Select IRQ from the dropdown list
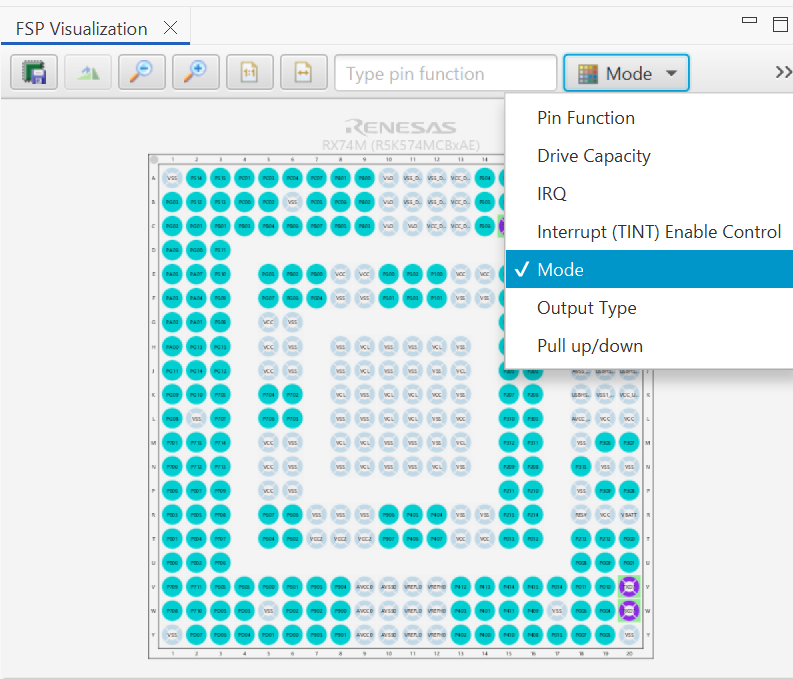Screen dimensions: 793x679 pos(649,194)
